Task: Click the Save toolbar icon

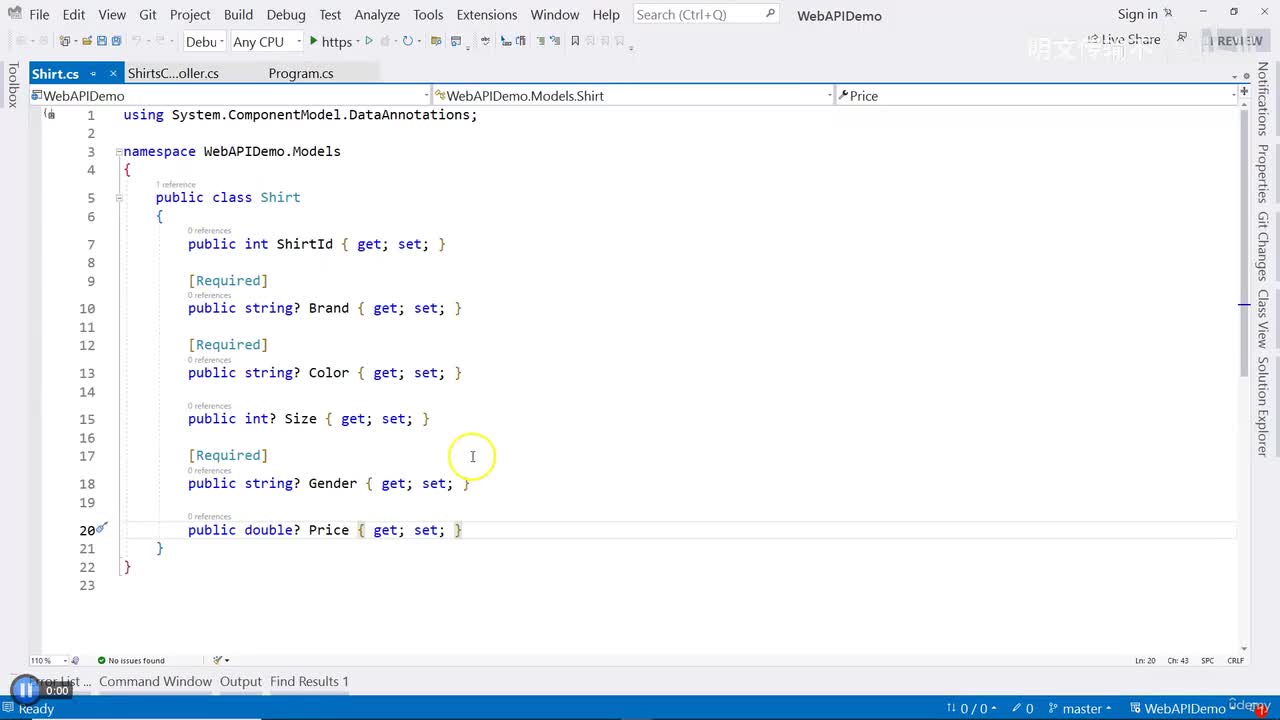Action: (x=102, y=41)
